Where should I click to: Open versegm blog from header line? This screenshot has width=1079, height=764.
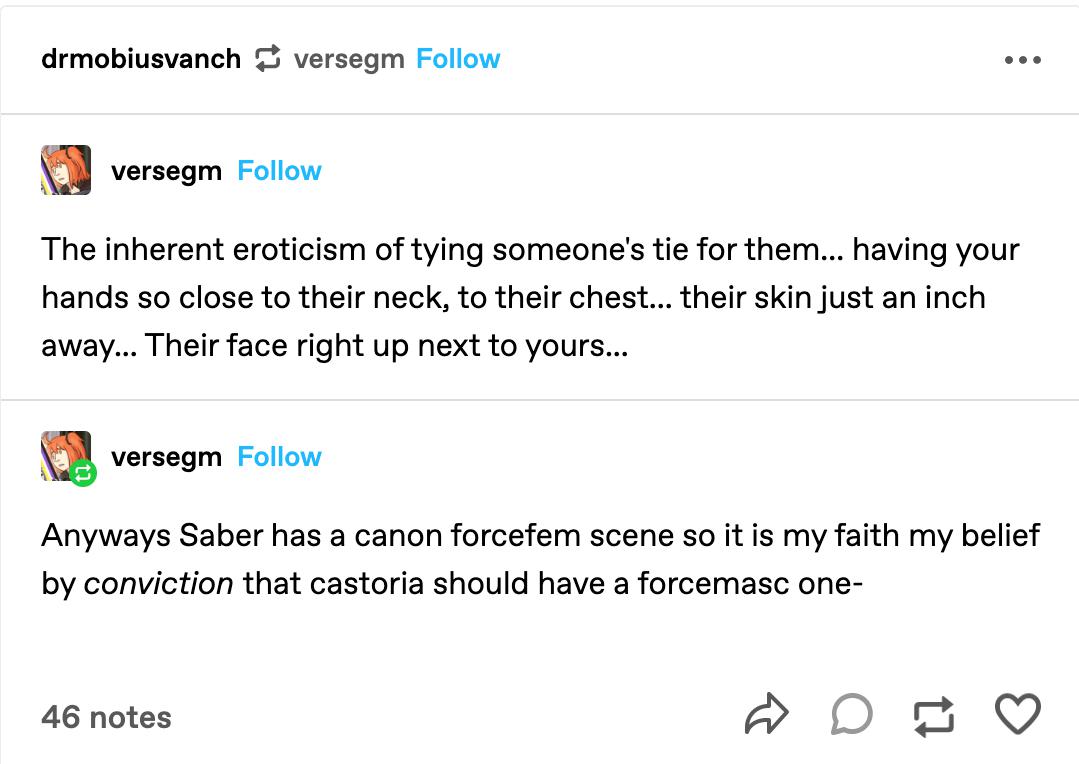coord(349,59)
